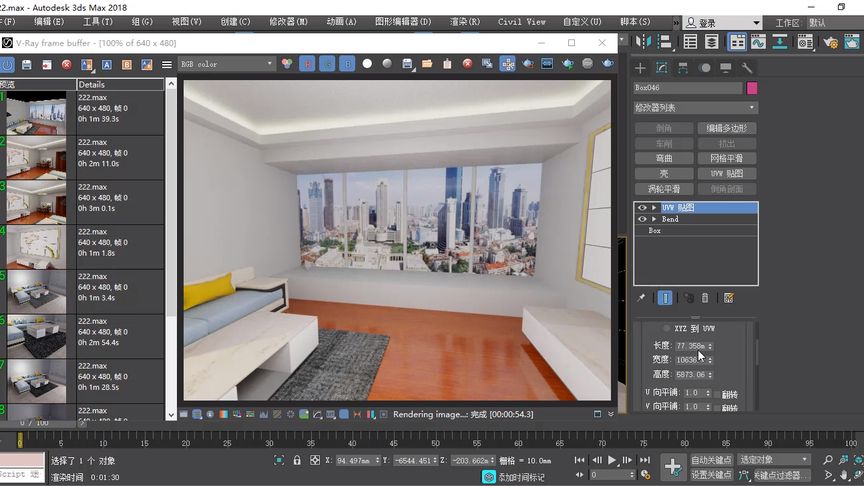The width and height of the screenshot is (864, 486).
Task: Adjust the 高度 height spinner arrows
Action: pyautogui.click(x=710, y=375)
